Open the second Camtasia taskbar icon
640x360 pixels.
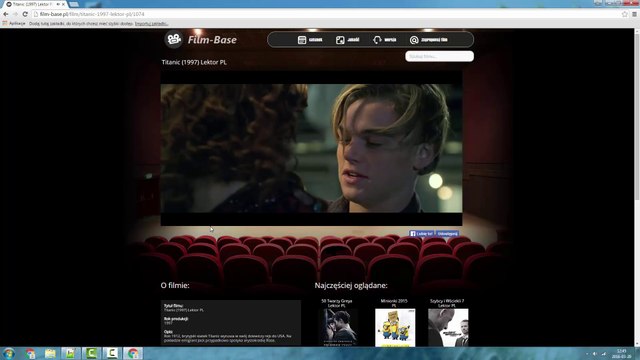111,353
